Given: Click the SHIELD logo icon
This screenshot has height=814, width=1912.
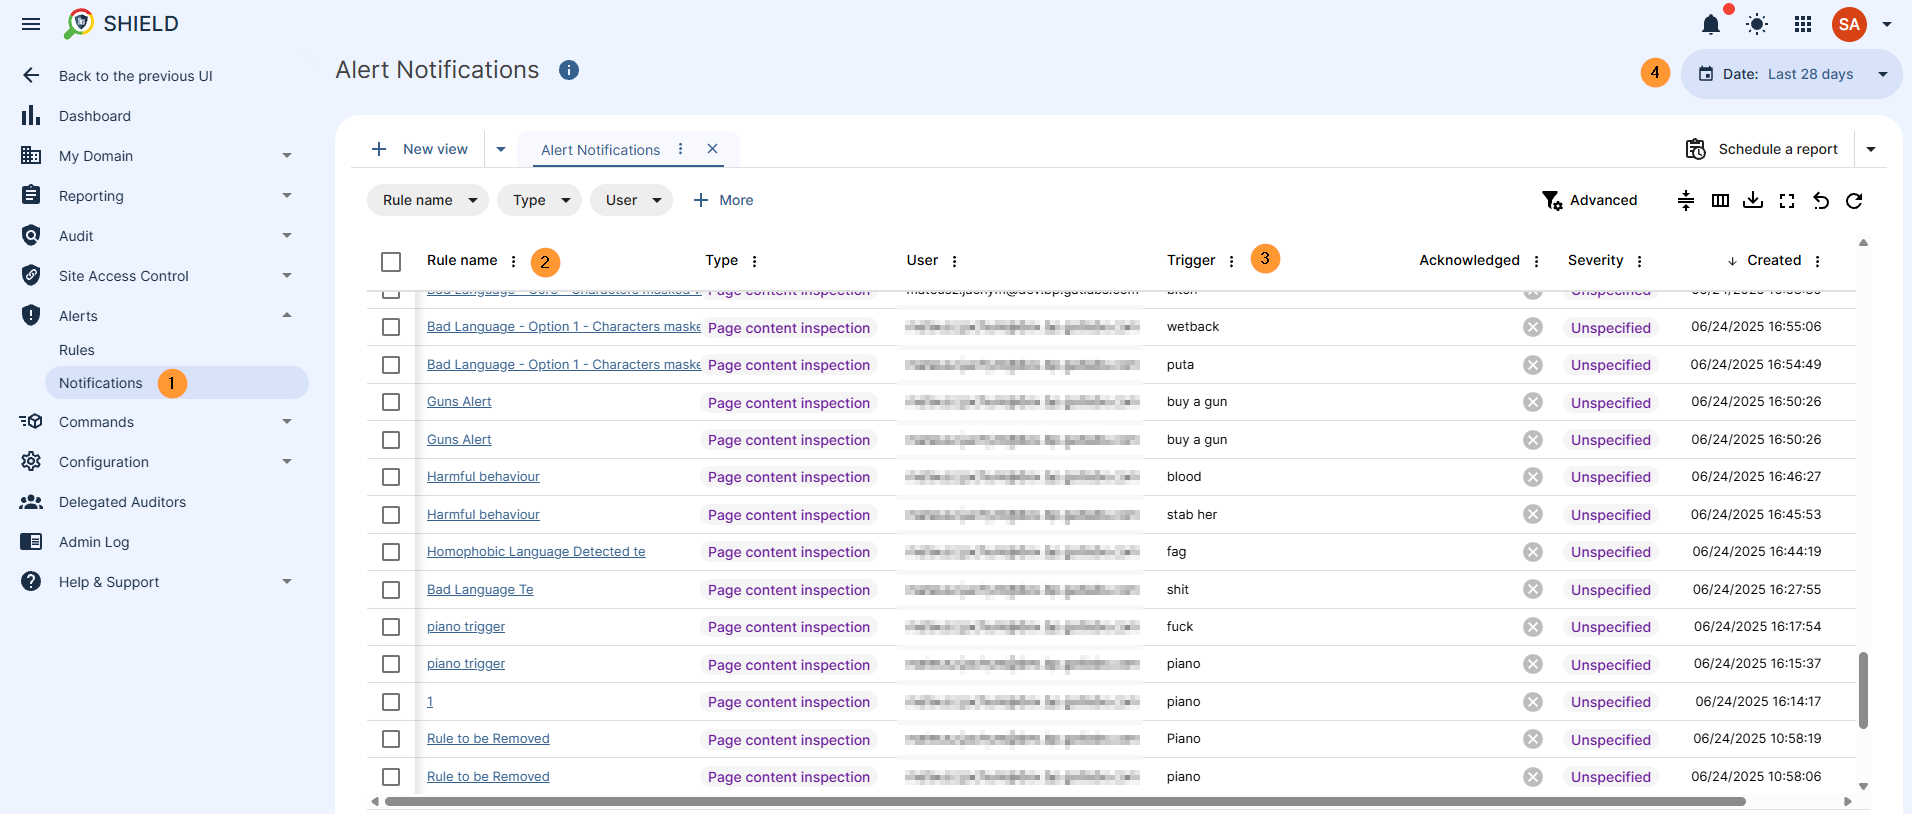Looking at the screenshot, I should tap(78, 24).
